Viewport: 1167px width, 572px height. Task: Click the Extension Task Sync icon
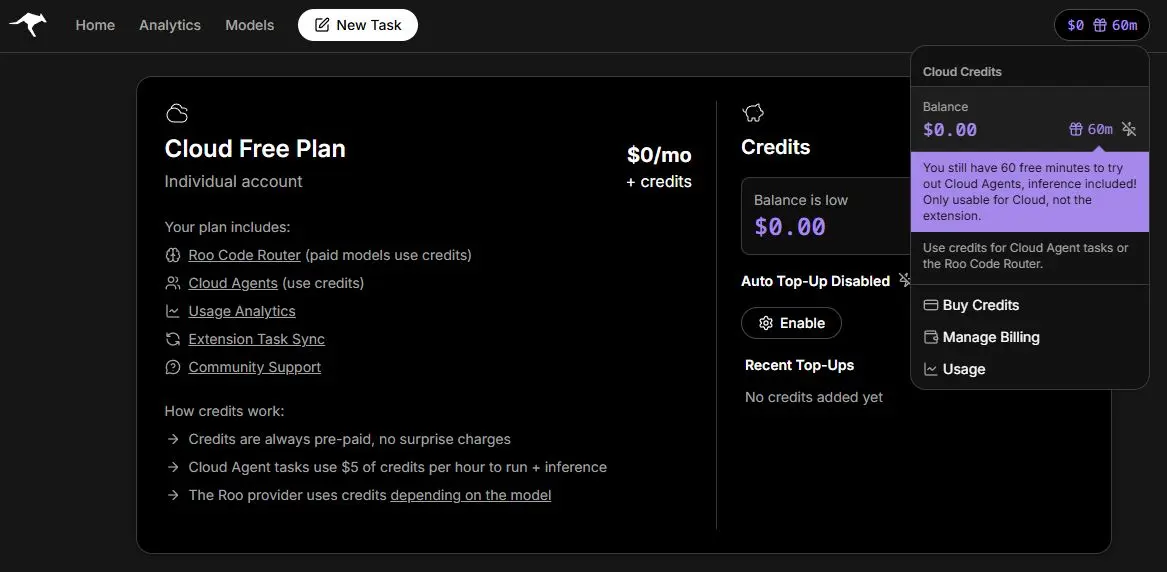[x=173, y=339]
